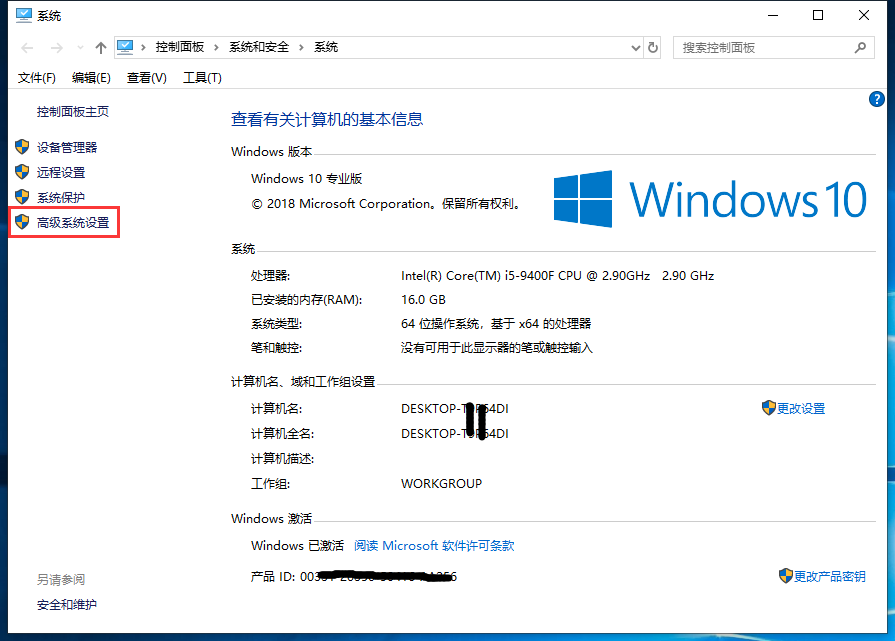Select the text Windows 10 专业版
Image resolution: width=895 pixels, height=641 pixels.
click(x=307, y=179)
